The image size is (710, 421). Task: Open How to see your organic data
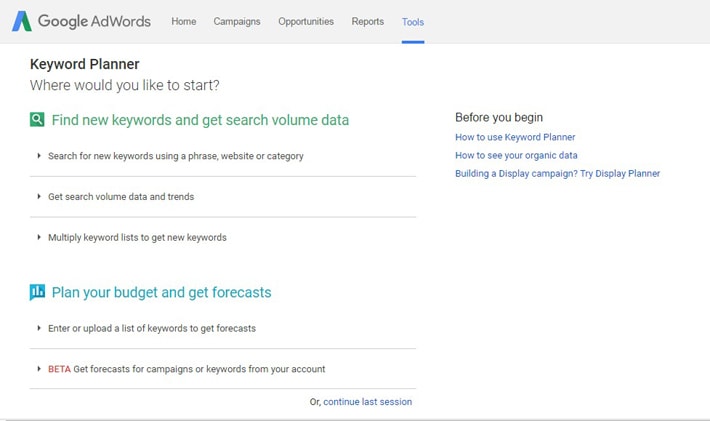coord(516,155)
